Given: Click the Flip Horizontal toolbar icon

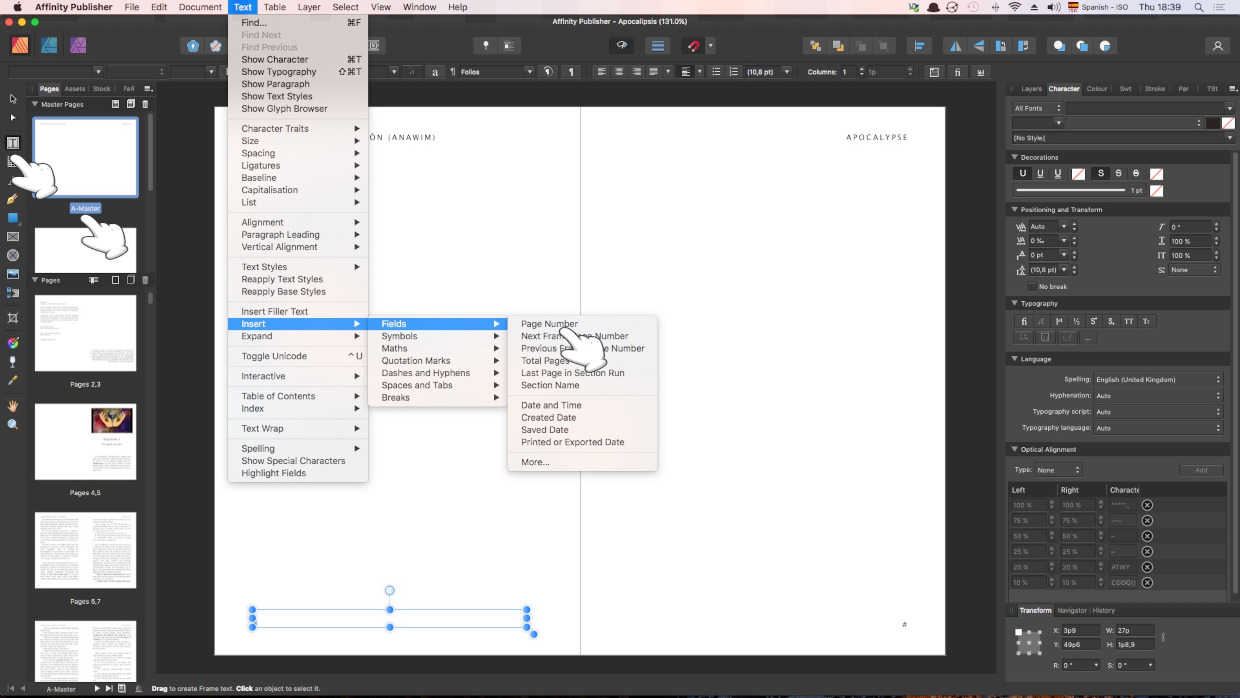Looking at the screenshot, I should 955,46.
